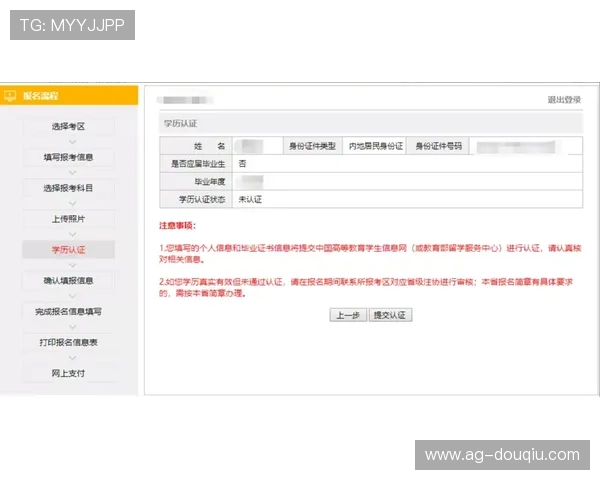Click the chevron below 确认填报信息

pyautogui.click(x=72, y=296)
